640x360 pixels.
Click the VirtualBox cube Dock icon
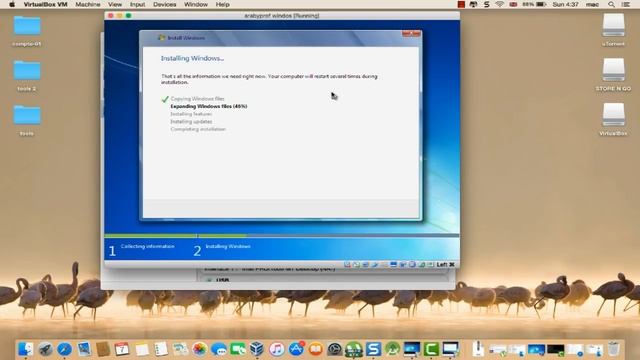pyautogui.click(x=257, y=349)
